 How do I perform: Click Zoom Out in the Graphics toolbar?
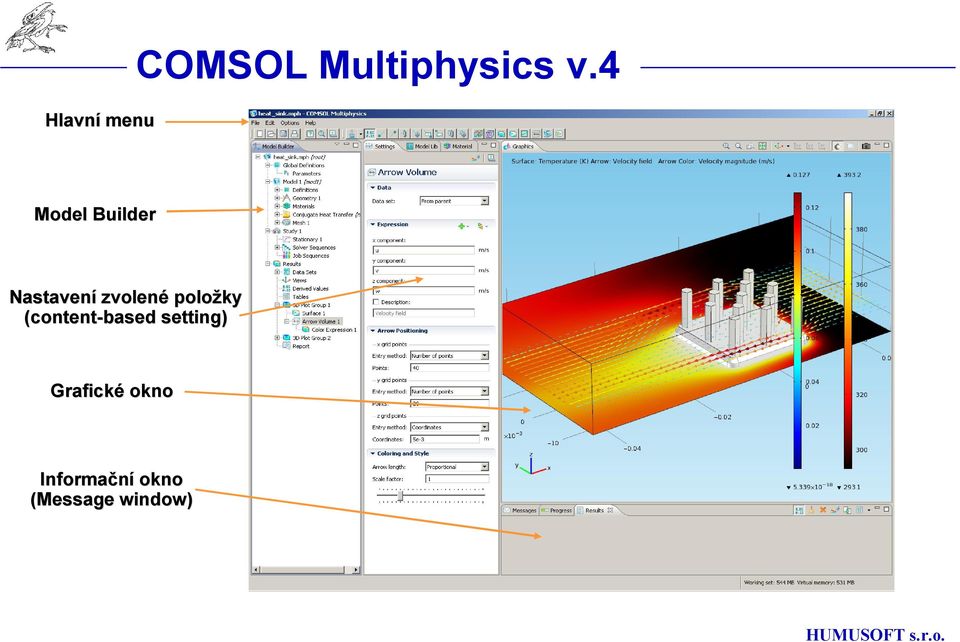point(738,146)
